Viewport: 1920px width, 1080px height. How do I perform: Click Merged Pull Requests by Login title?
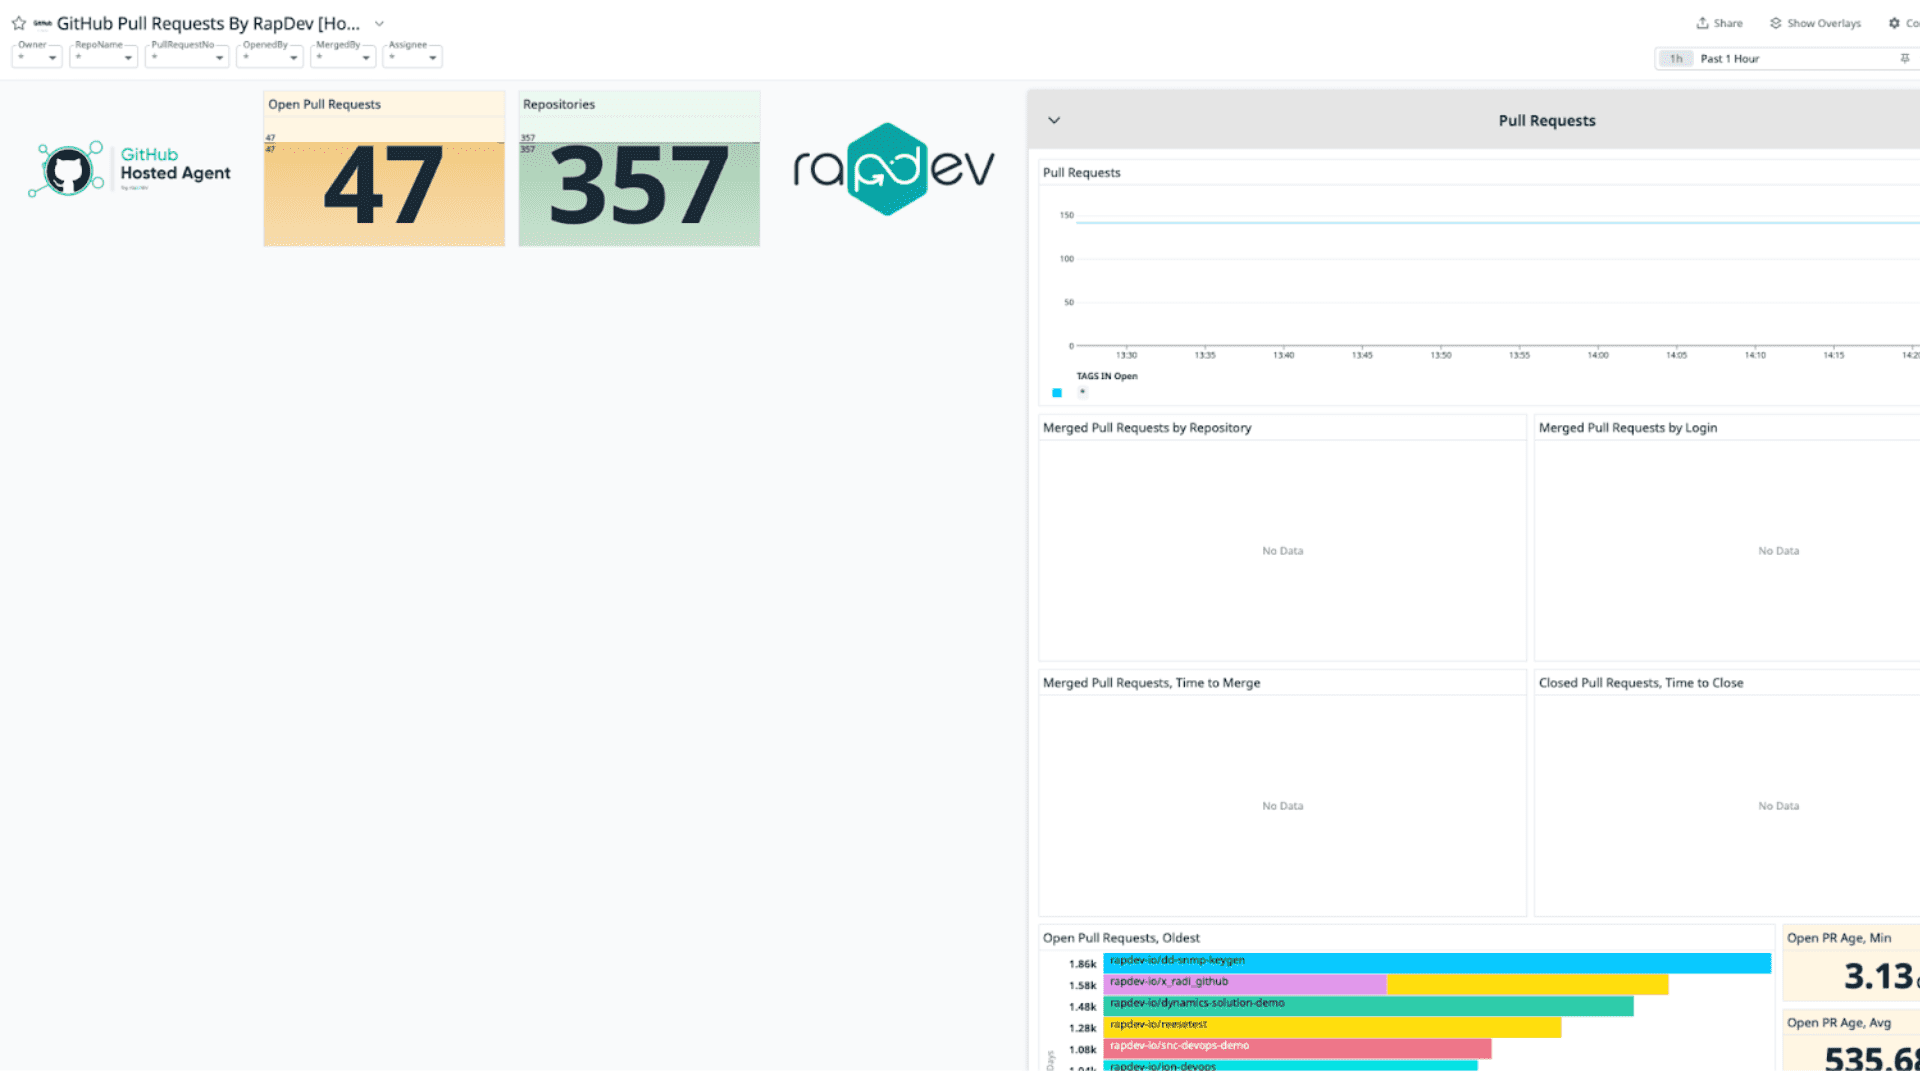click(1628, 427)
